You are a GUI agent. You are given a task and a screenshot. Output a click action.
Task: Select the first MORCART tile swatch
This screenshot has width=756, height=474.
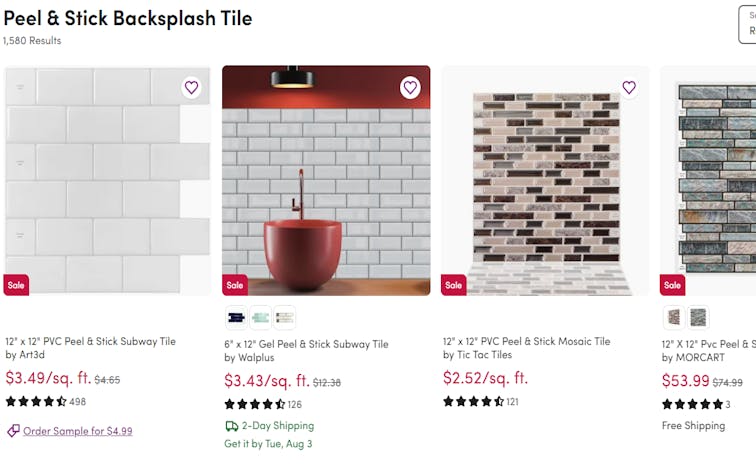673,318
